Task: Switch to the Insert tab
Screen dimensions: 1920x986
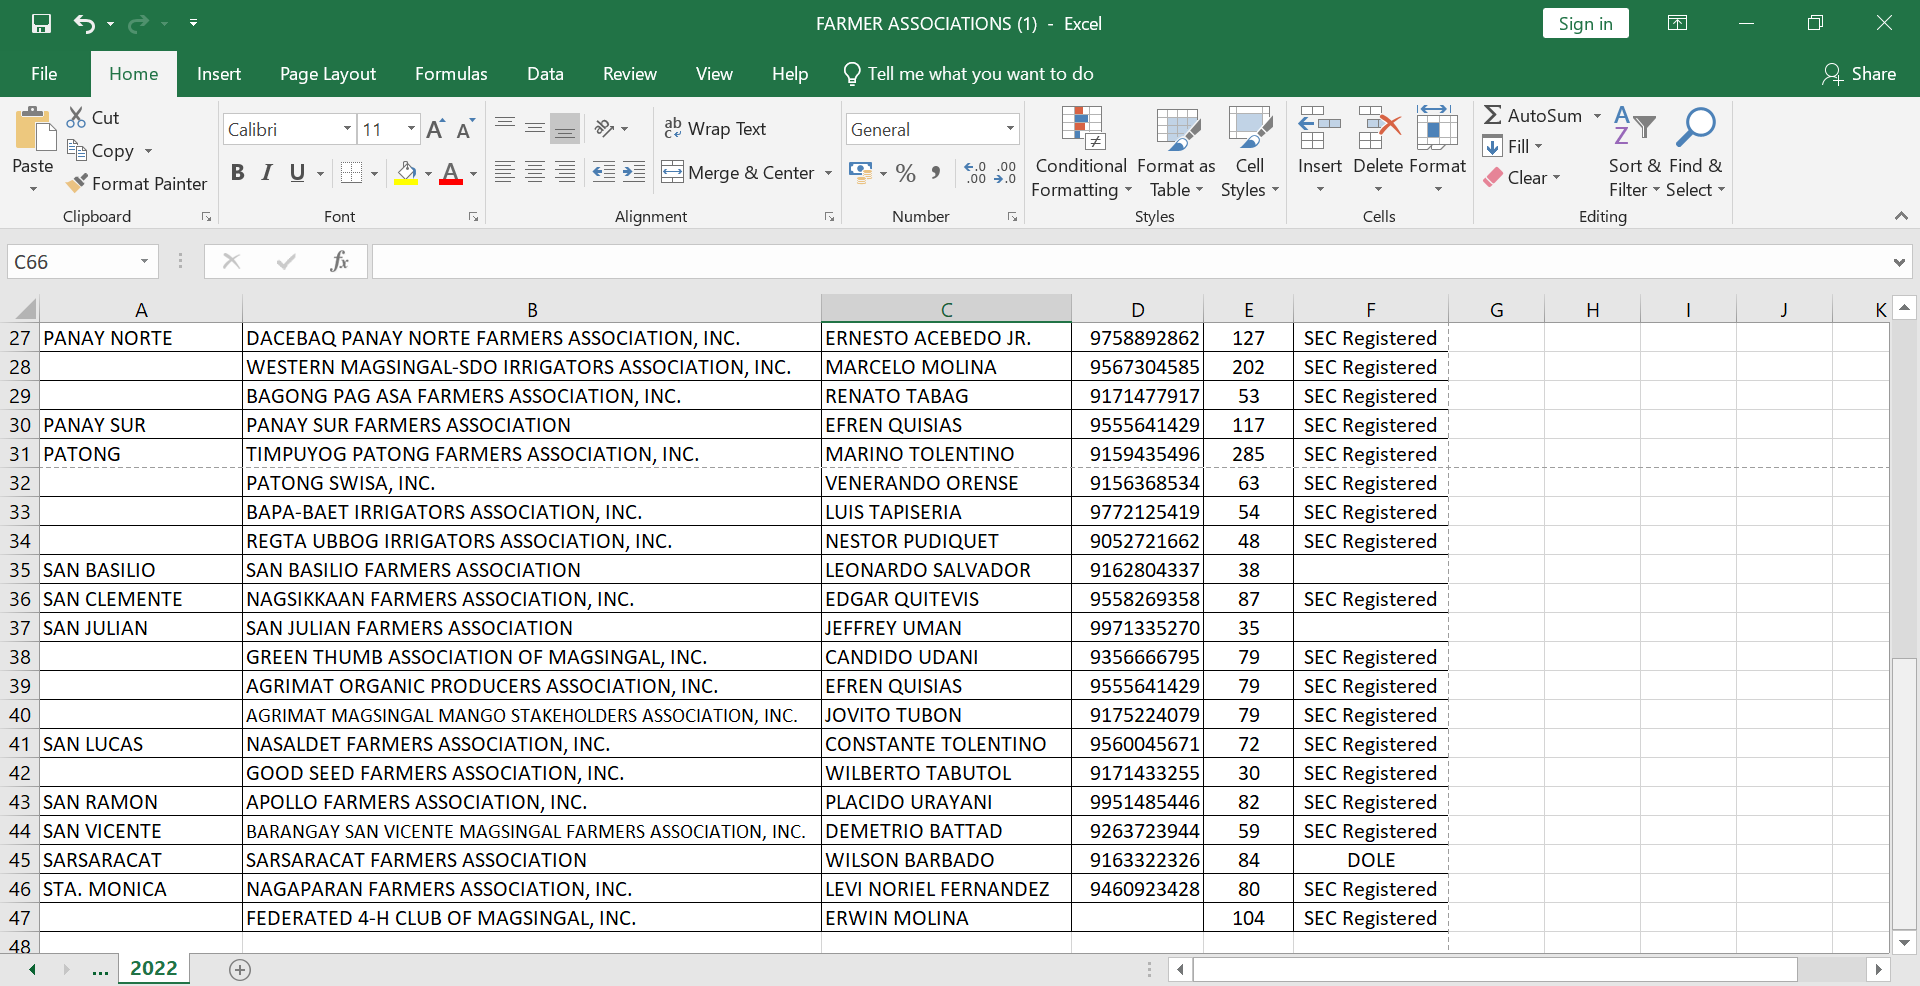Action: (x=219, y=73)
